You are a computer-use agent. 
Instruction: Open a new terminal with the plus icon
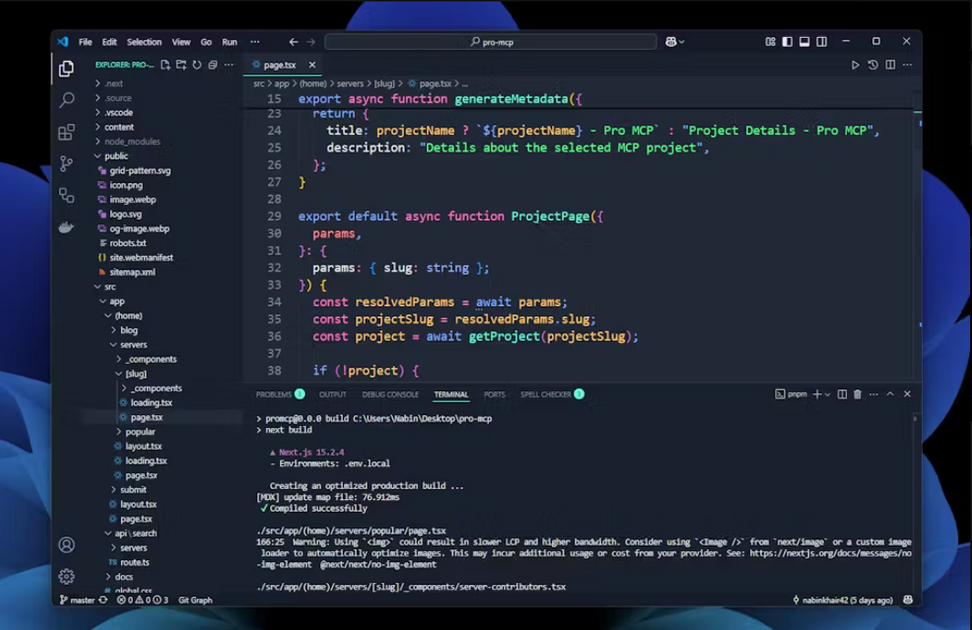click(817, 394)
